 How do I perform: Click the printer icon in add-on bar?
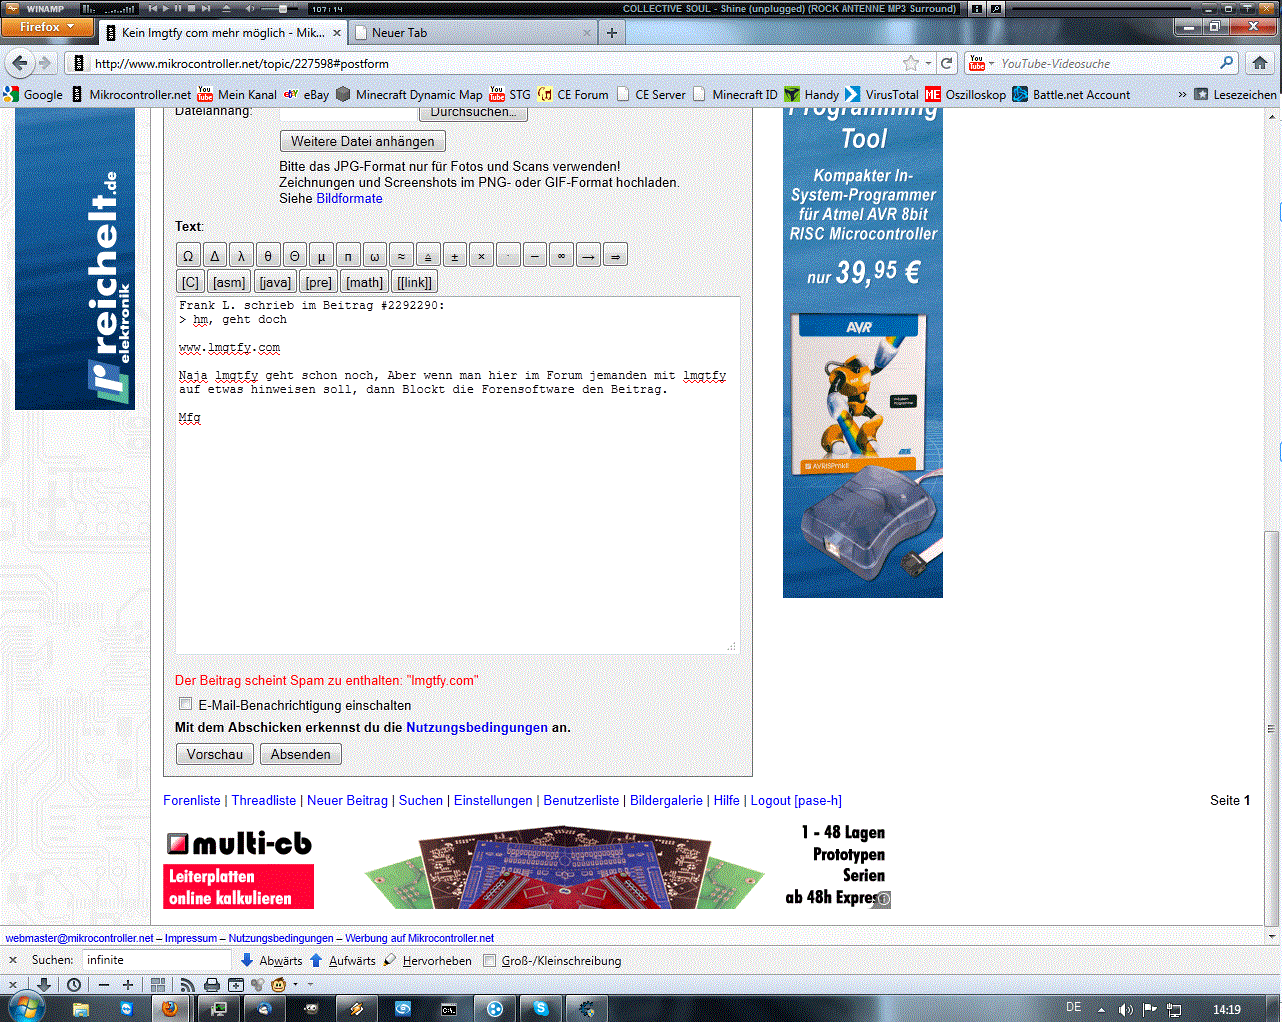[x=211, y=985]
